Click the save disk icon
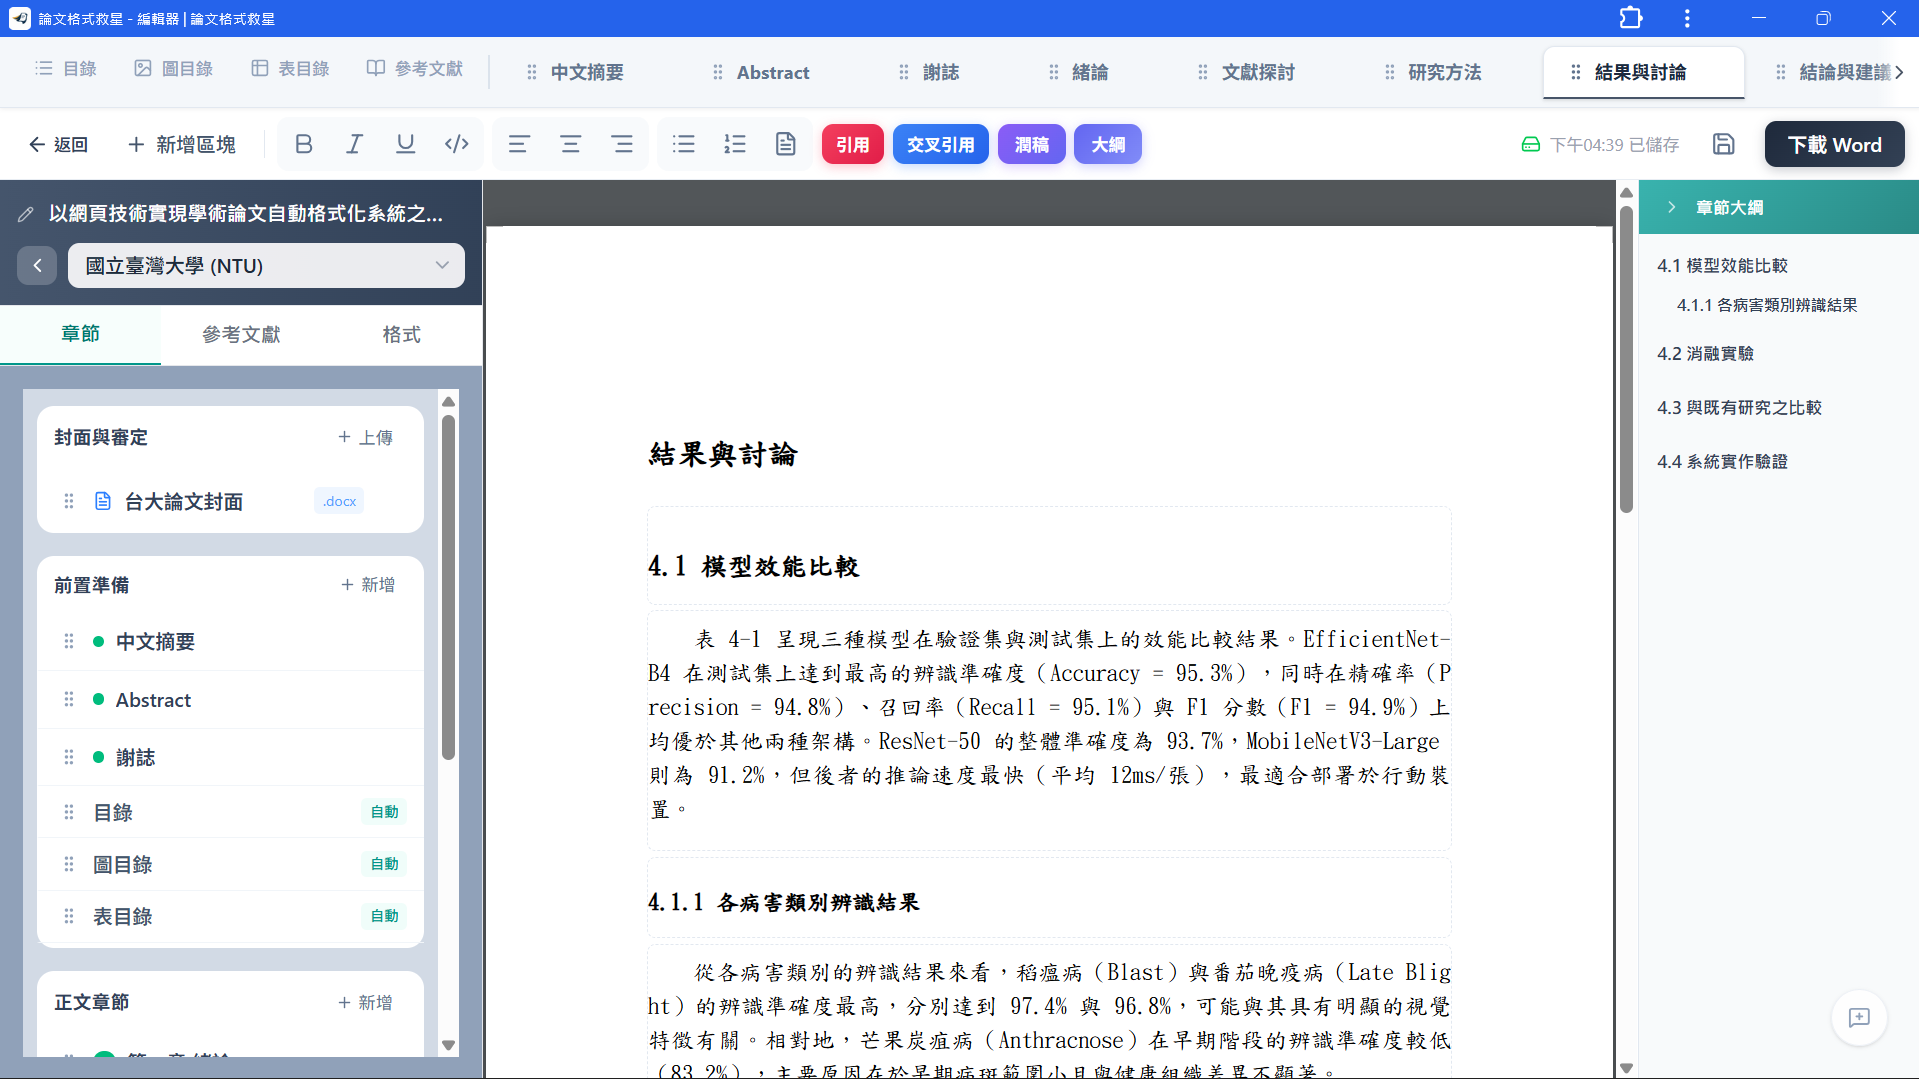1919x1079 pixels. pos(1723,144)
